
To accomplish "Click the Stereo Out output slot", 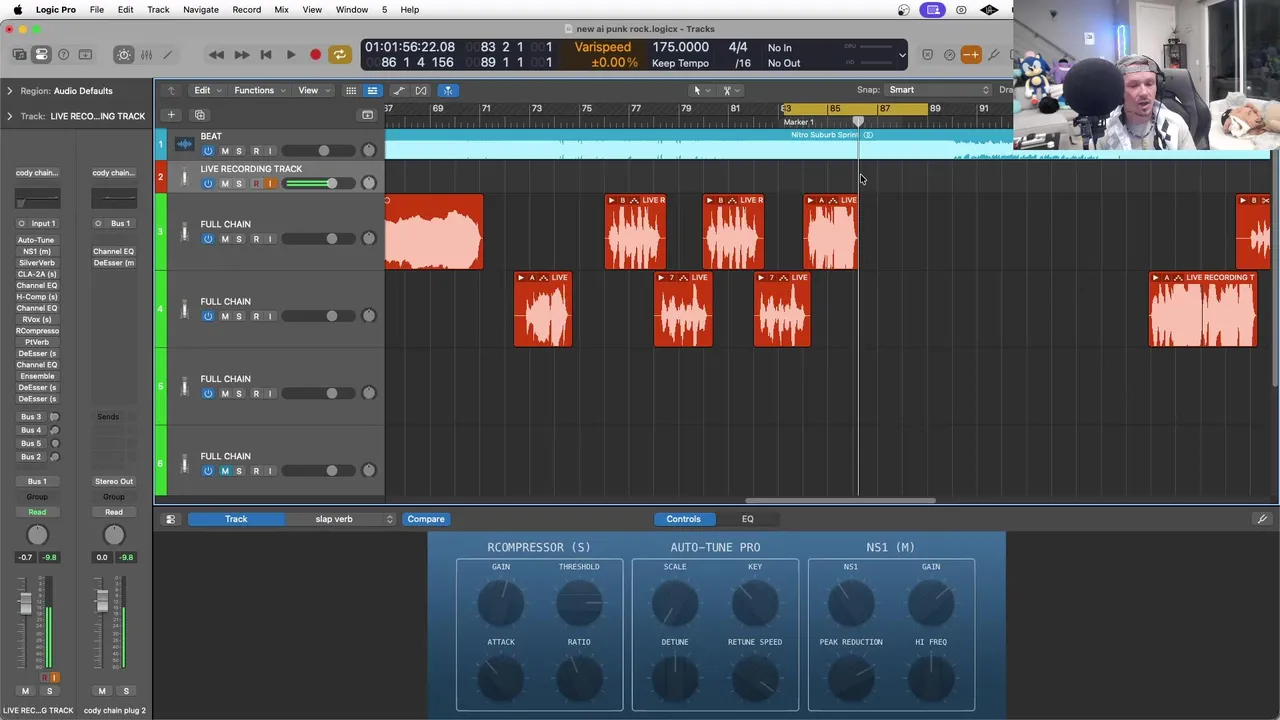I will point(113,481).
